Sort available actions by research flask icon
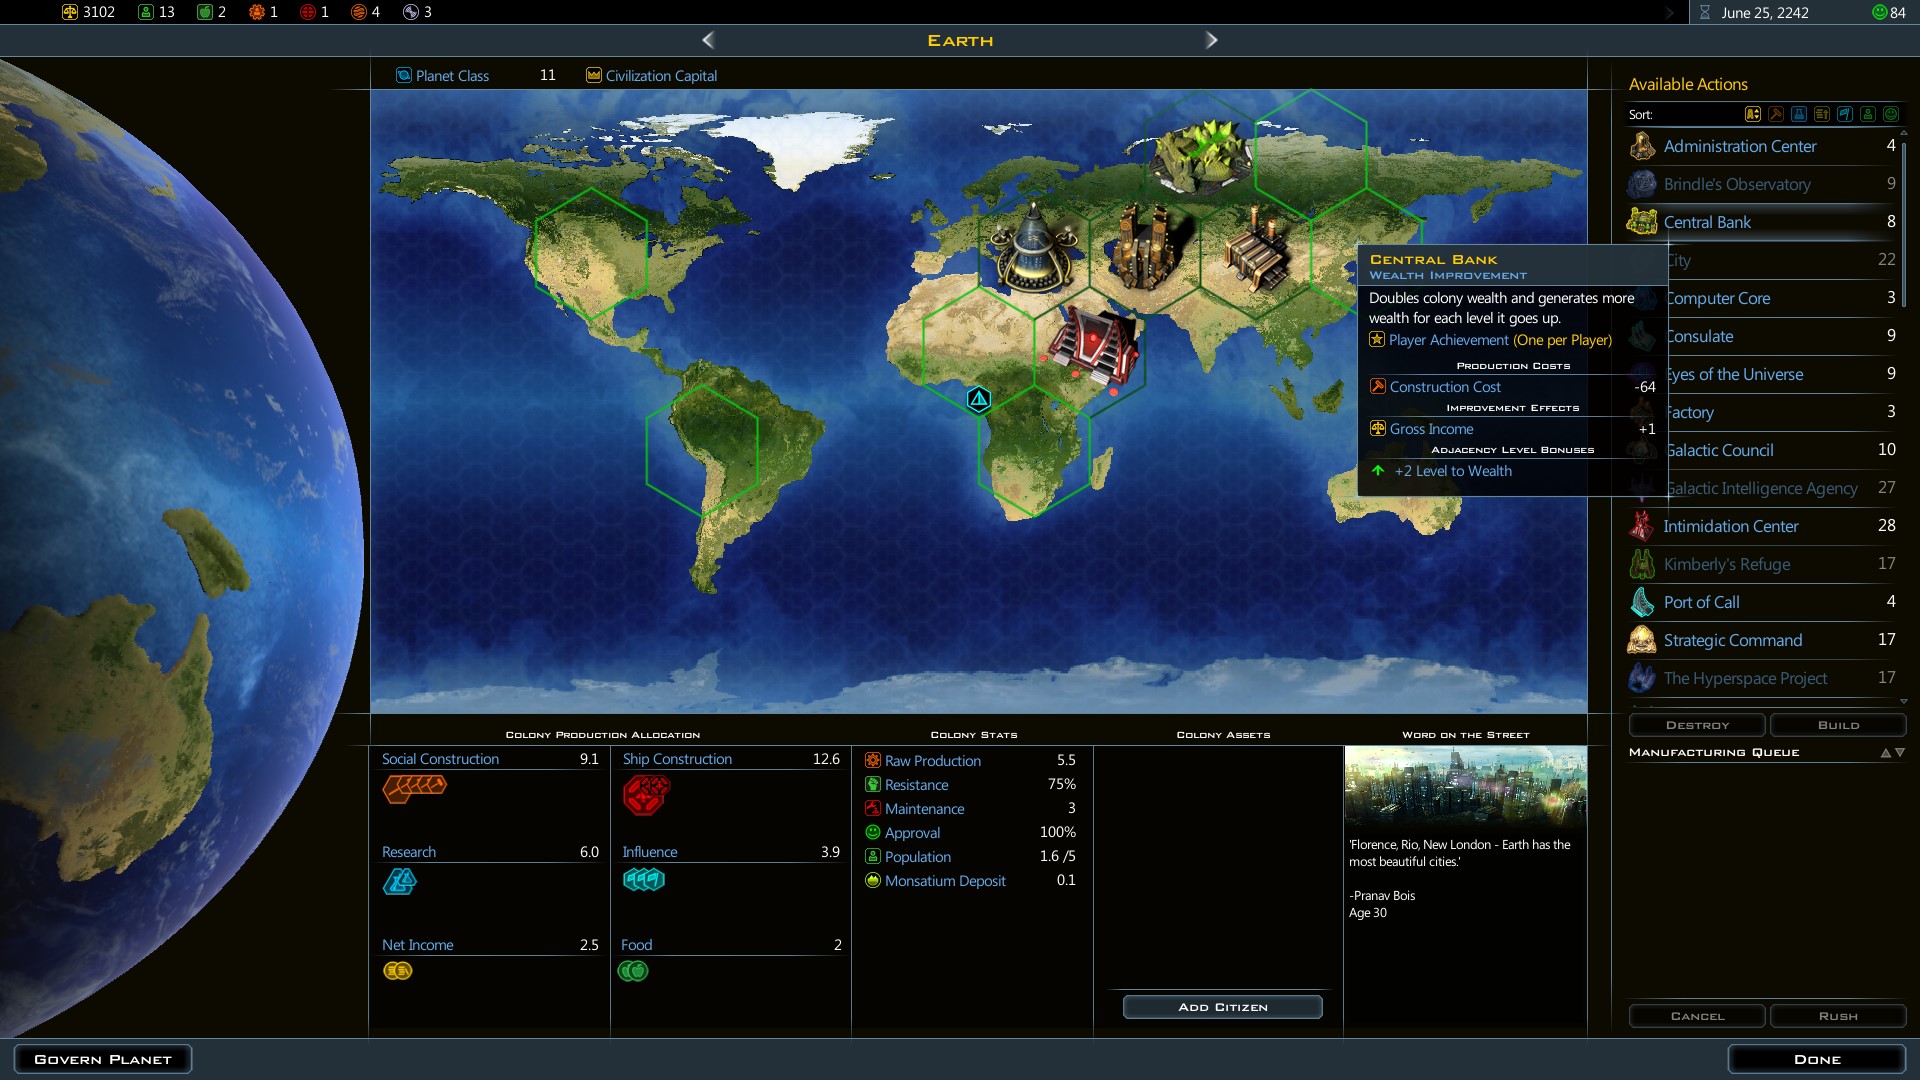 coord(1799,114)
